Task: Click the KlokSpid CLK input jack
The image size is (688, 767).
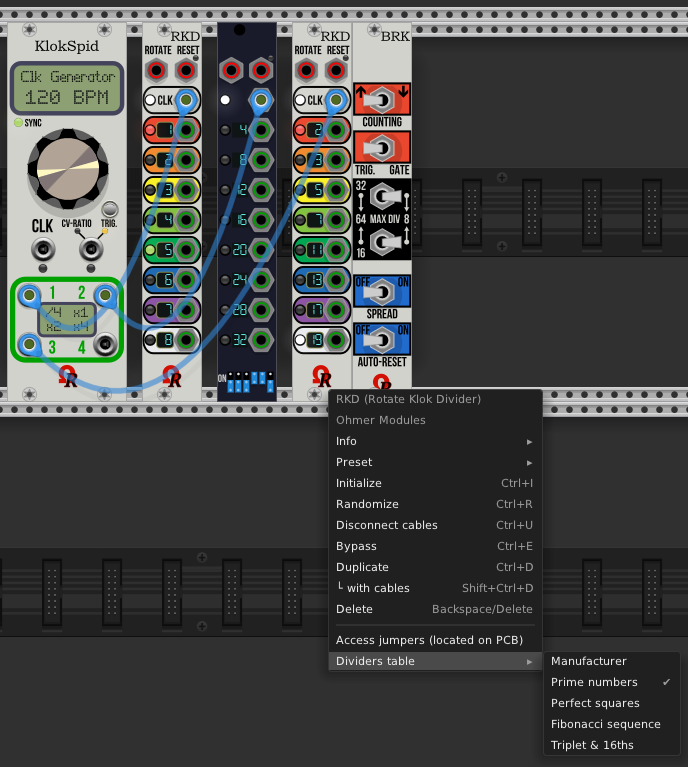Action: (x=43, y=249)
